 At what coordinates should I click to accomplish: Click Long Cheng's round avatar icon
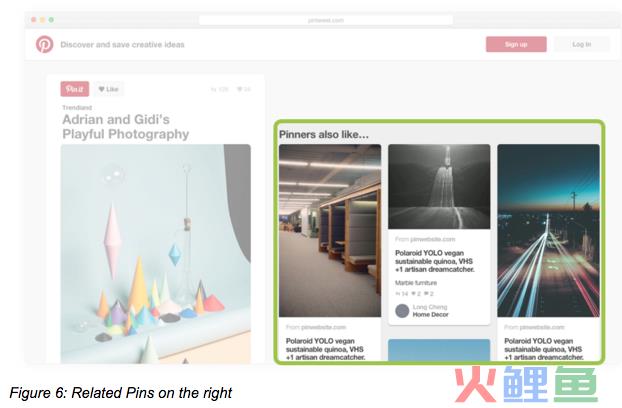[x=402, y=310]
